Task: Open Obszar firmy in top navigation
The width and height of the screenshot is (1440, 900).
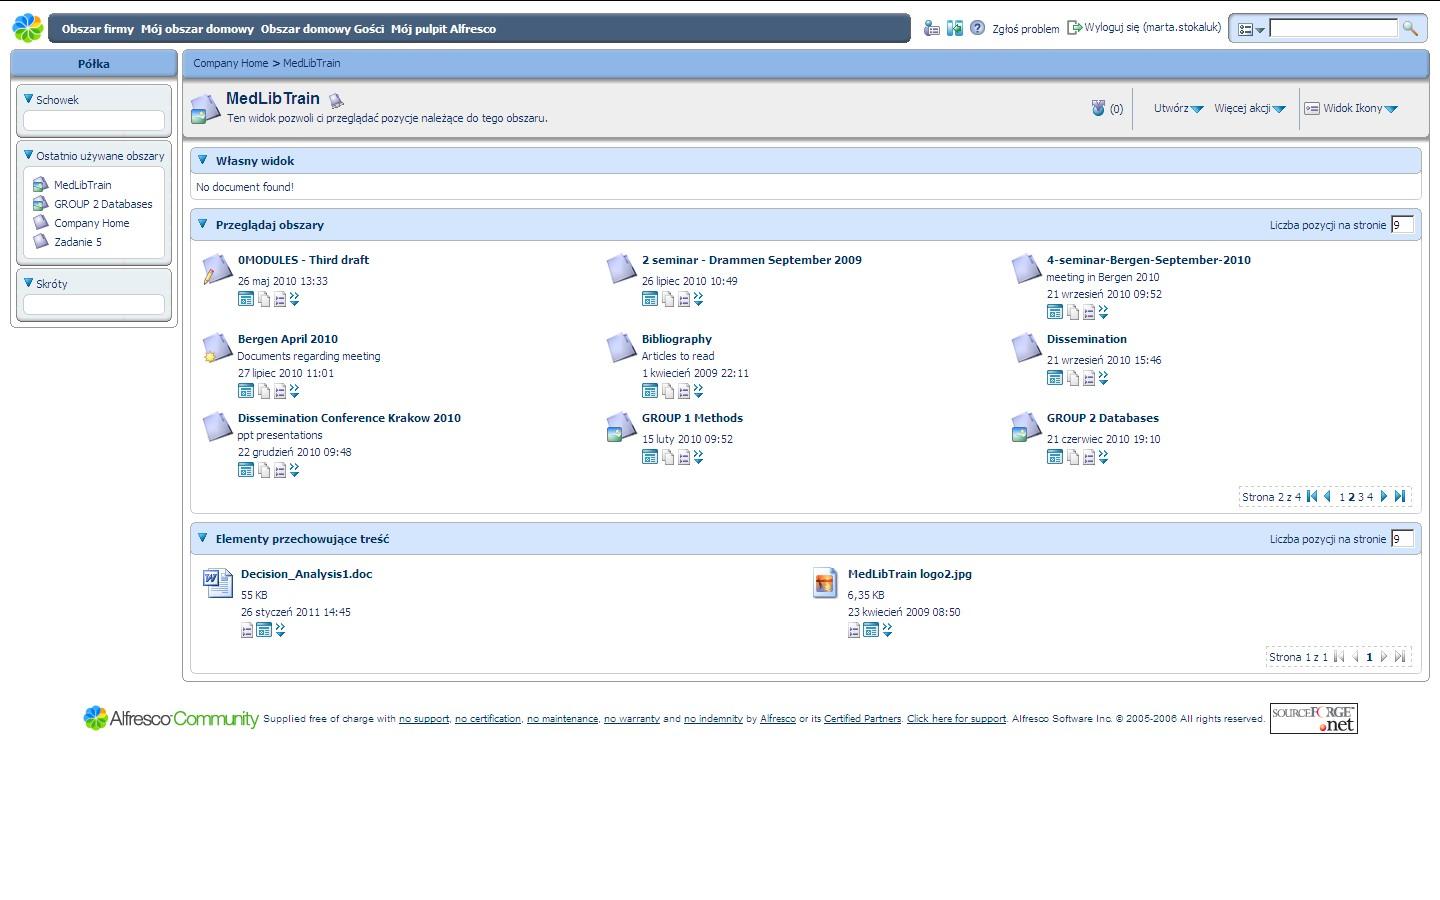Action: pyautogui.click(x=97, y=29)
